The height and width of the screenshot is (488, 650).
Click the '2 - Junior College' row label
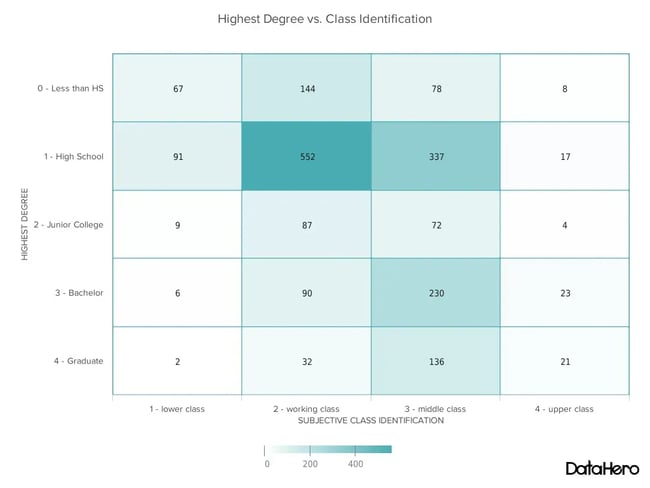click(x=66, y=224)
